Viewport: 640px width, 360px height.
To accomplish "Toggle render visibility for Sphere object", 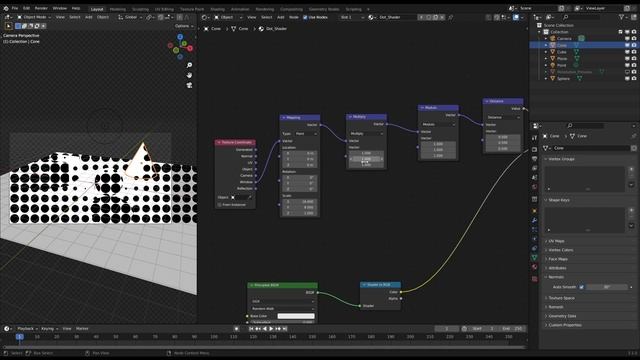I will click(634, 79).
